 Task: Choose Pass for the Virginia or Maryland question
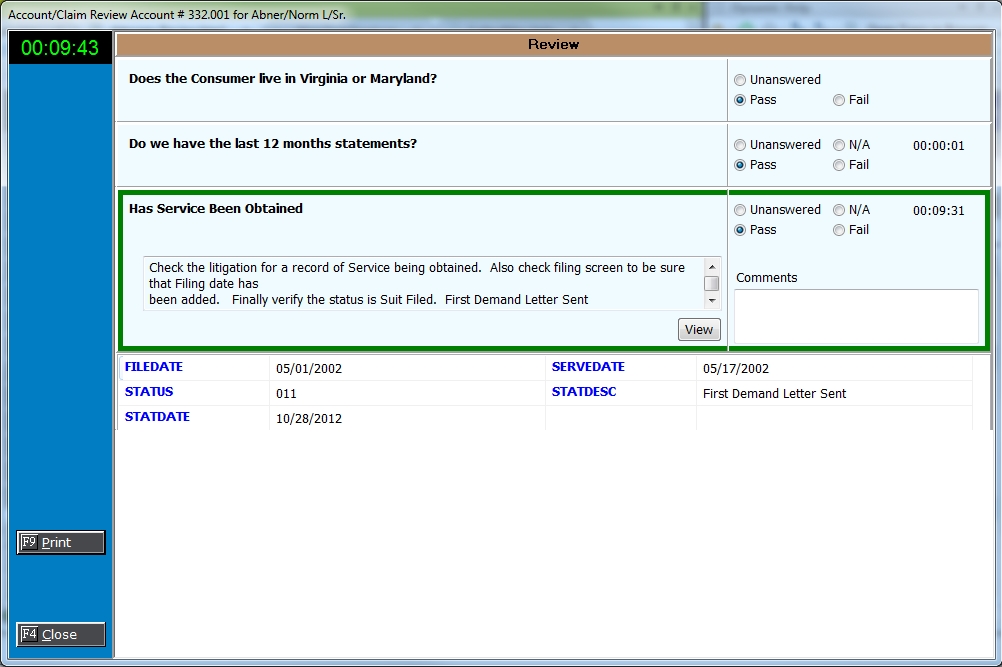click(x=740, y=100)
